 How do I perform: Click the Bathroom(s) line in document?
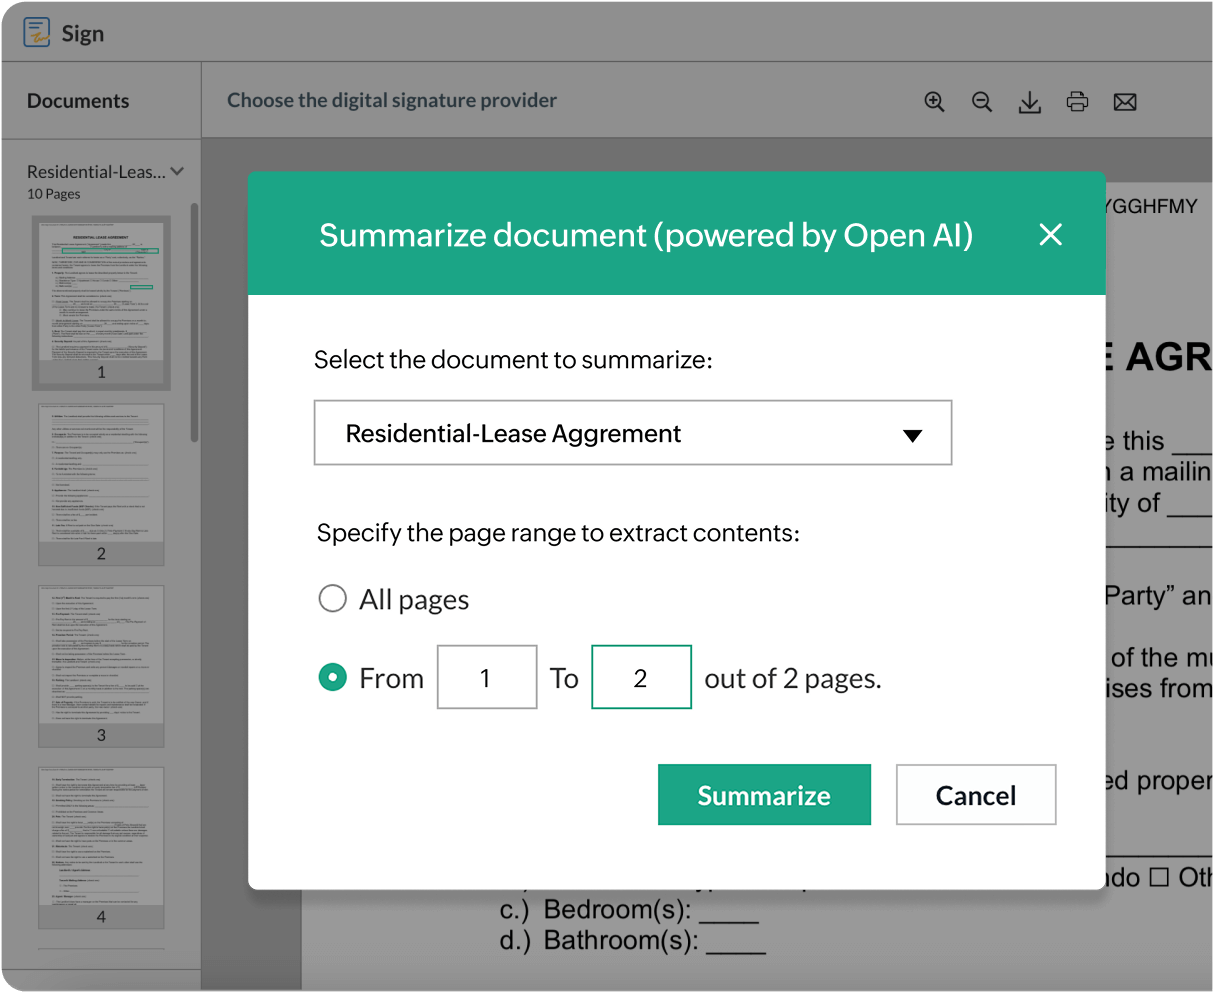[633, 941]
